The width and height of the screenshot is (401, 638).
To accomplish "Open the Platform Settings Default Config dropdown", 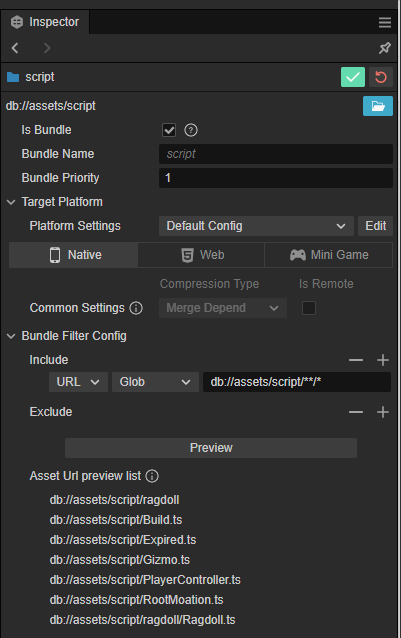I will [256, 226].
